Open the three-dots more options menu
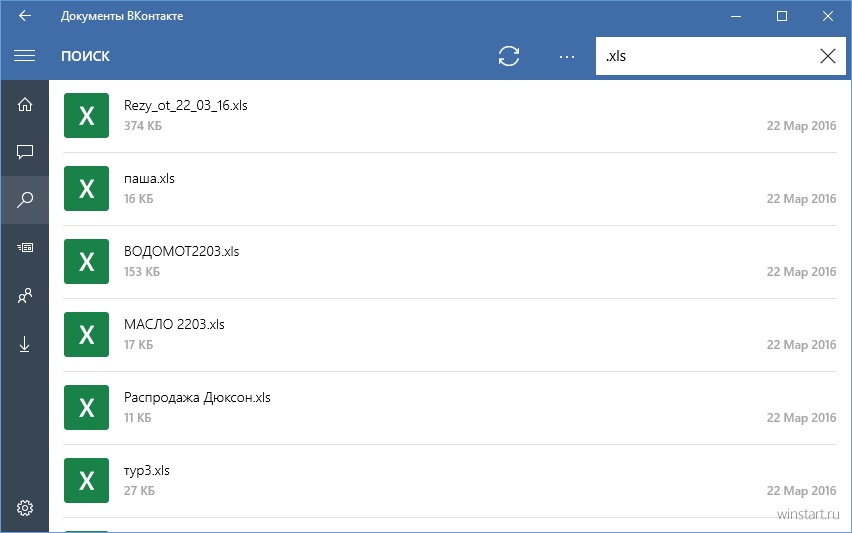 tap(567, 56)
